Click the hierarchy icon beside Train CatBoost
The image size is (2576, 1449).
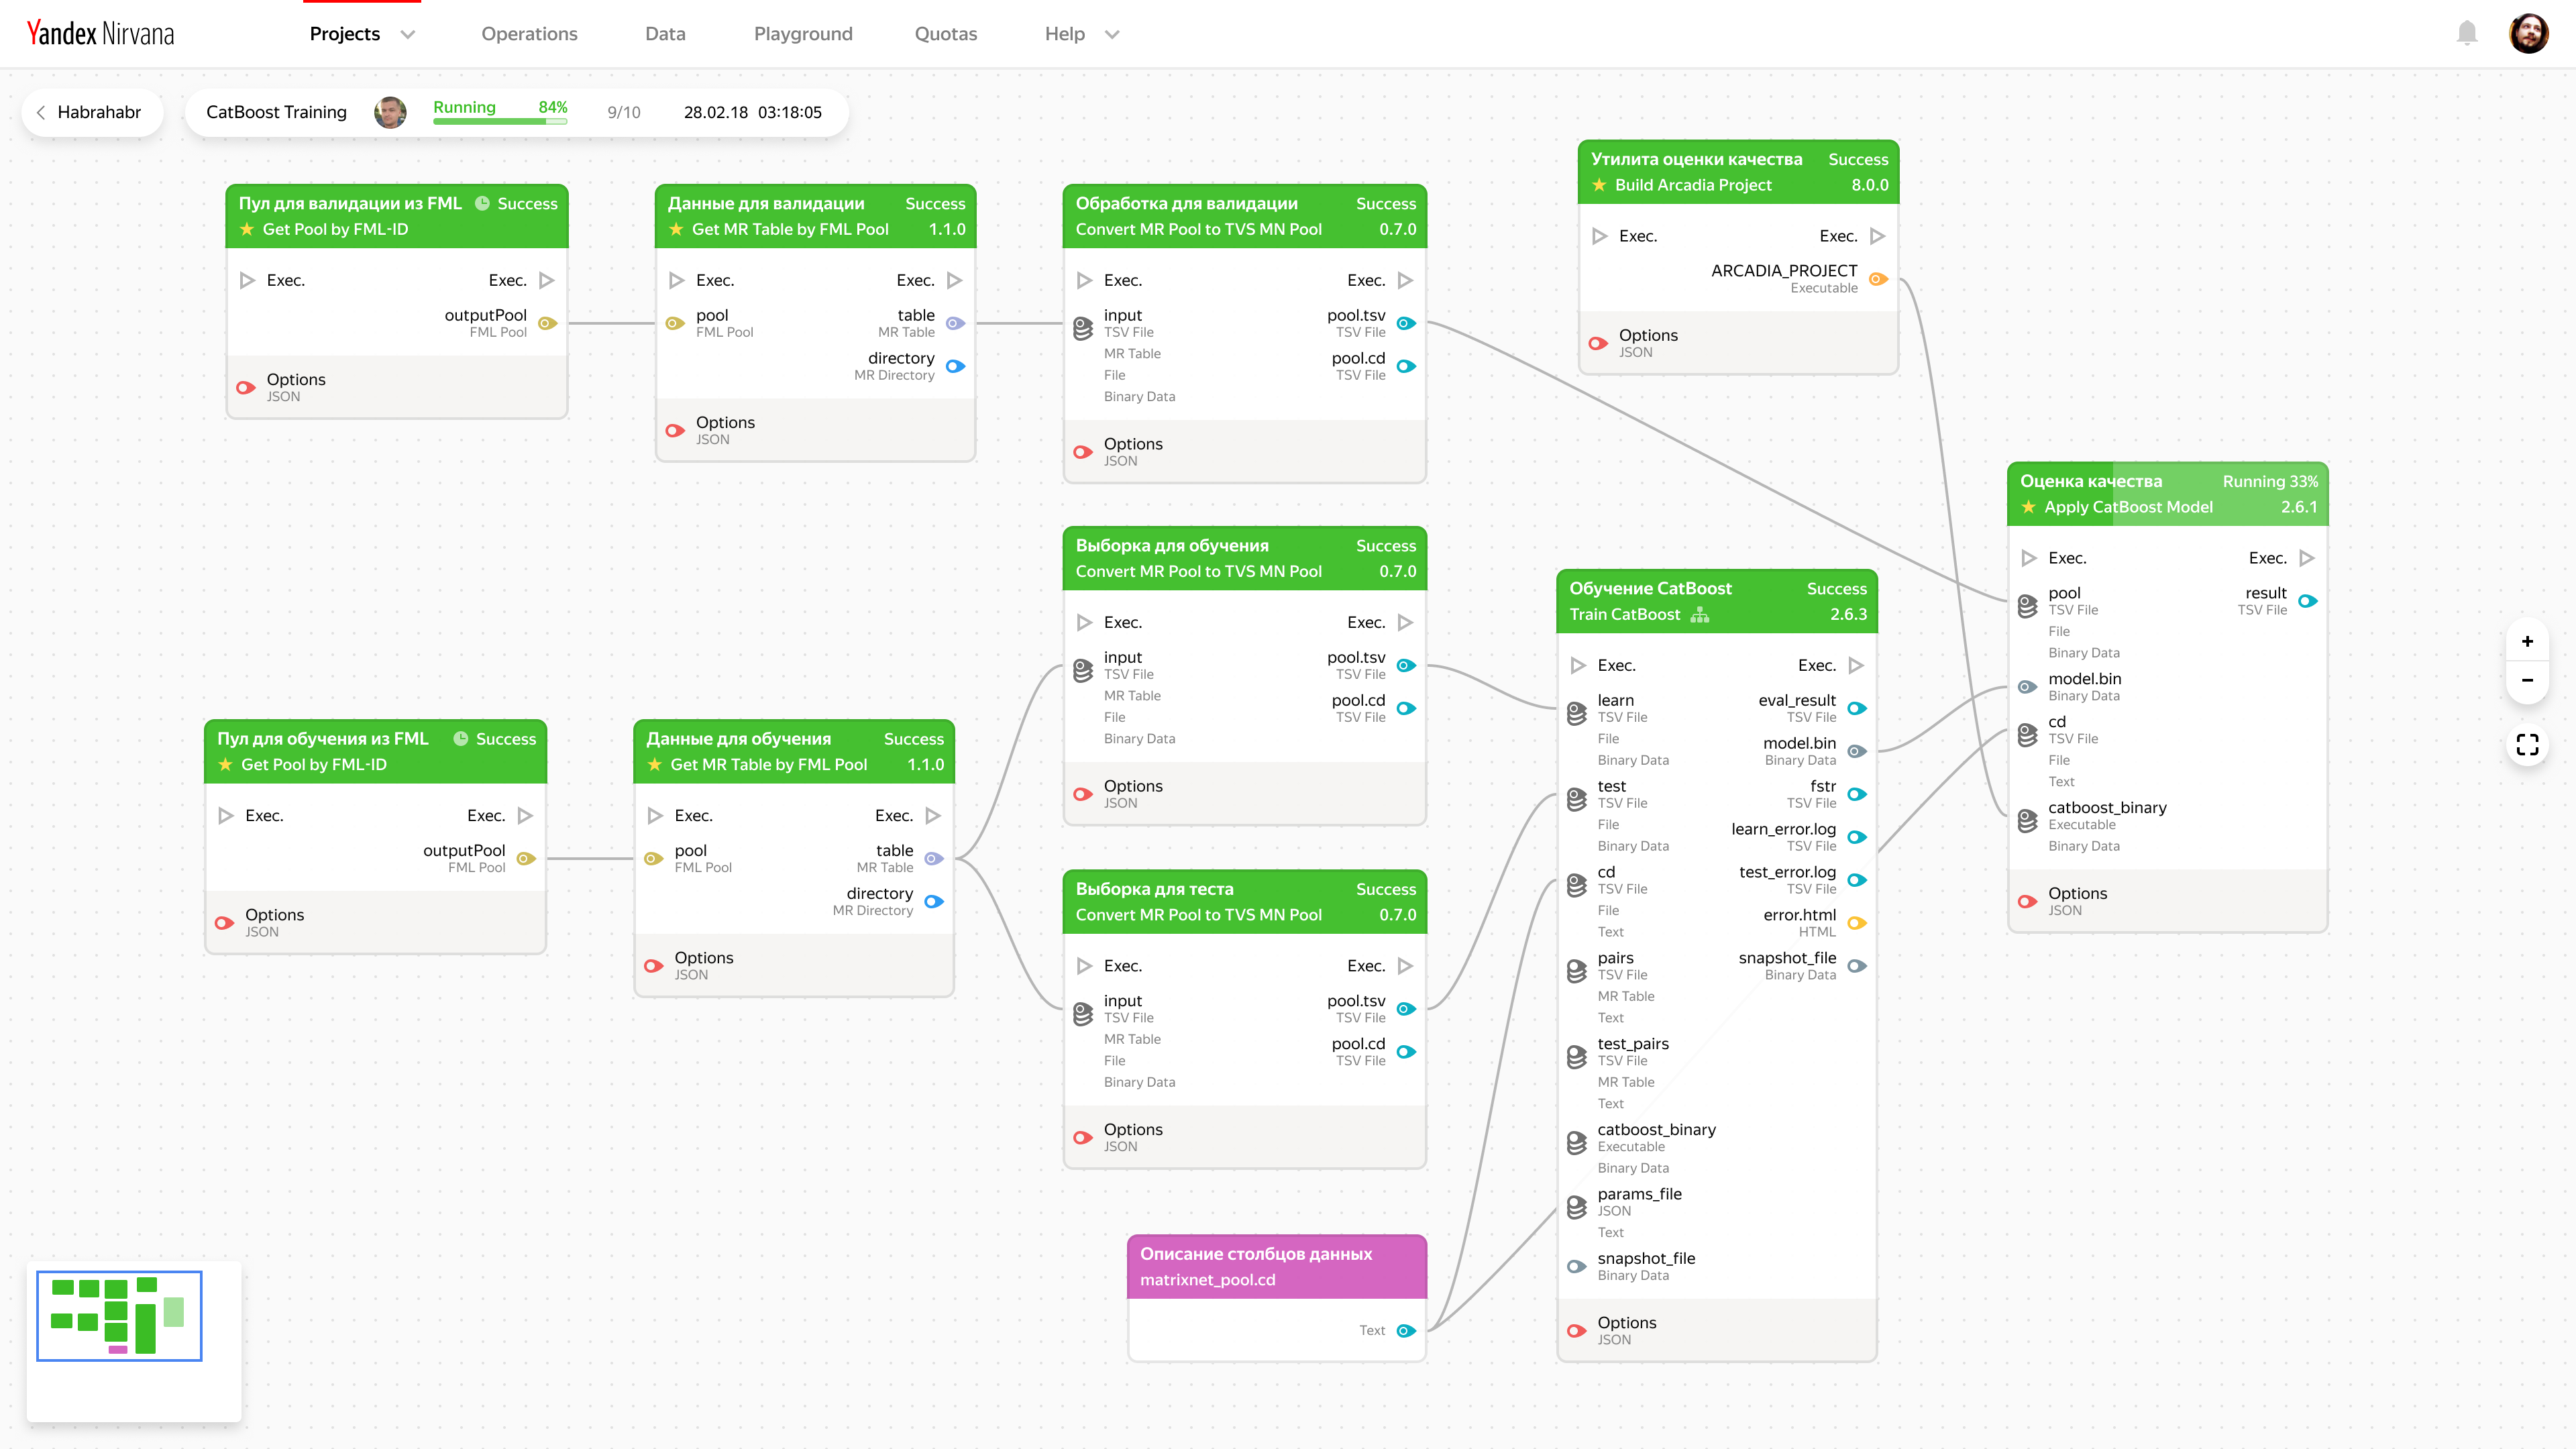1700,614
